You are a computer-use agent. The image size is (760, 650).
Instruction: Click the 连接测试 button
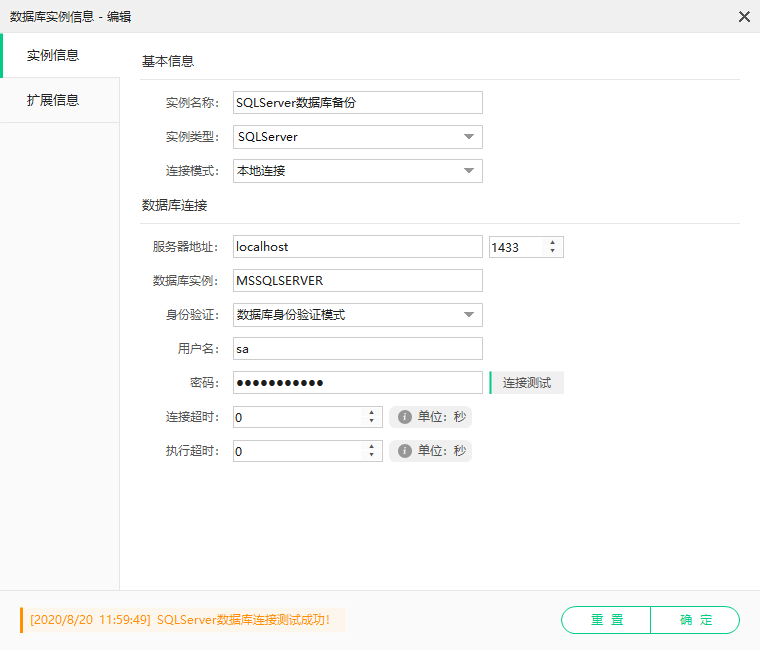[x=526, y=382]
